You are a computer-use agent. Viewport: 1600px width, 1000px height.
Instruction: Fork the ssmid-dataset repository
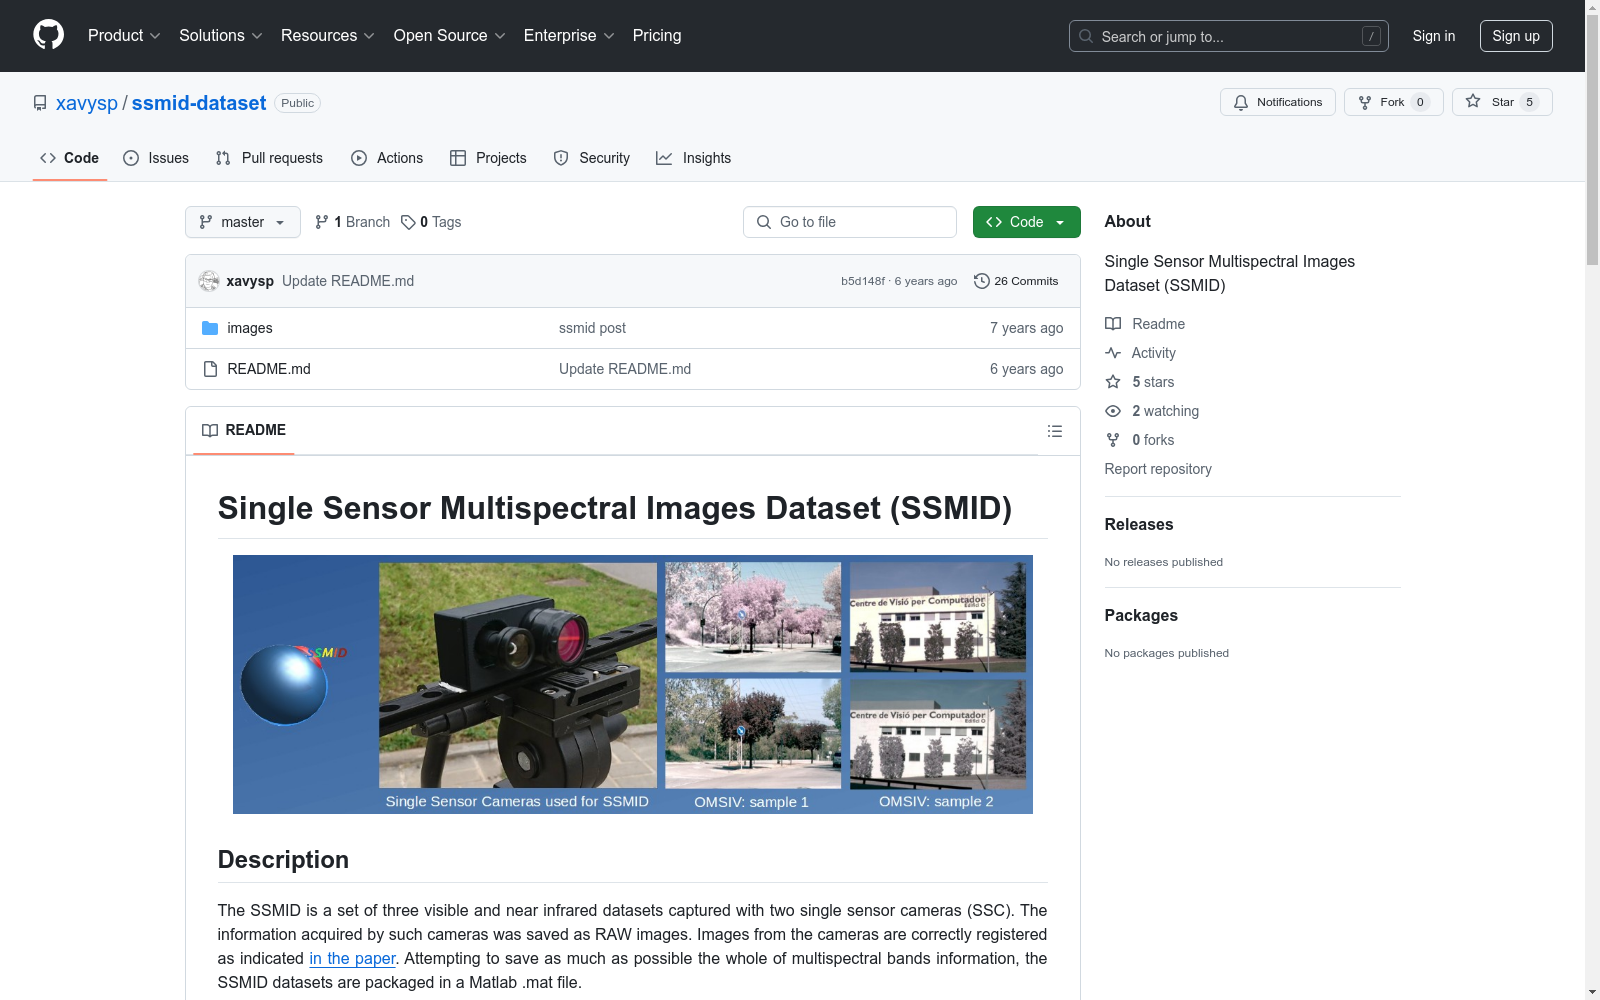(1393, 102)
